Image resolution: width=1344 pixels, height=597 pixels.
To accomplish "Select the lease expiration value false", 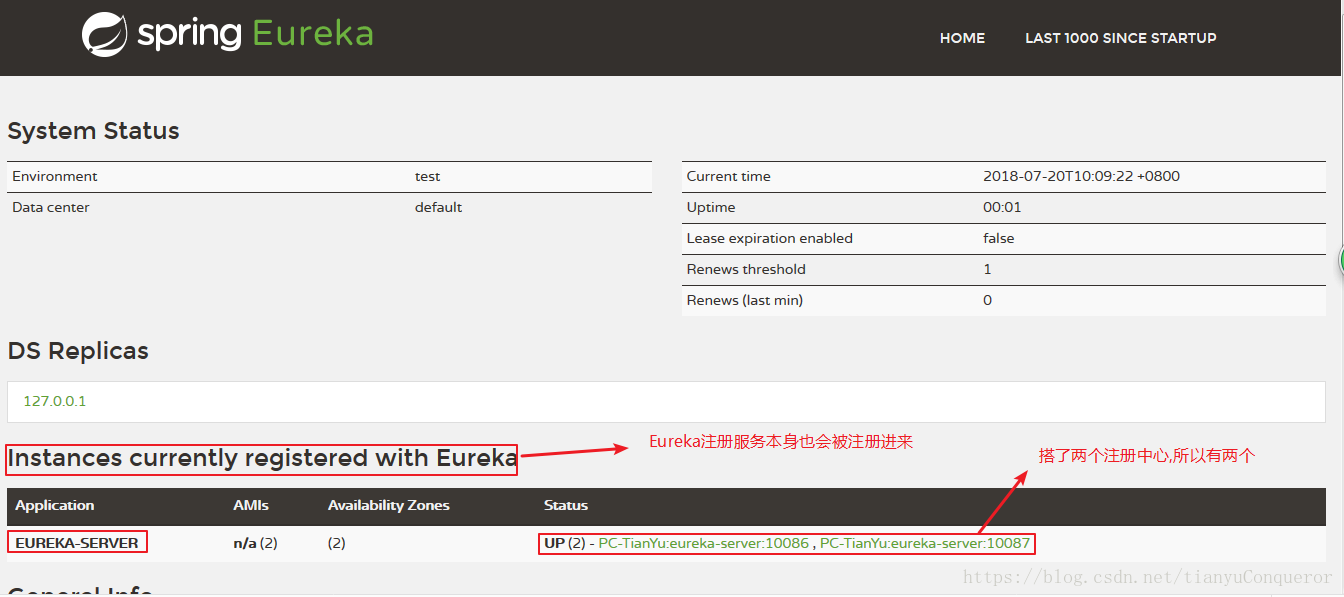I will click(999, 239).
